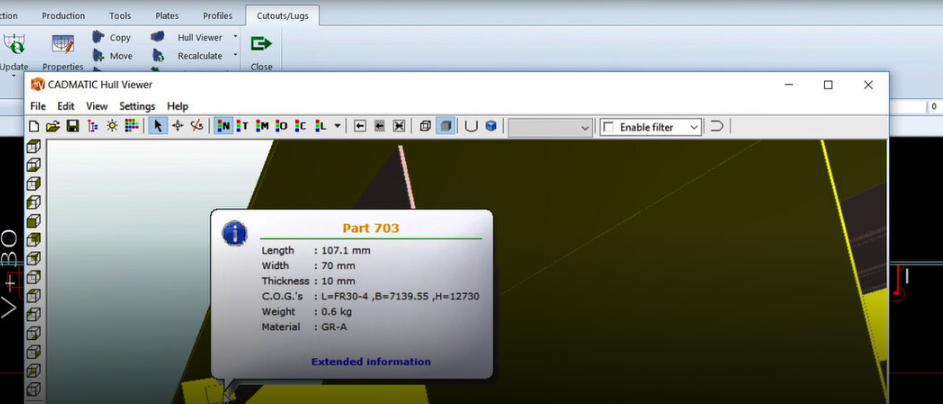Click the filled left arrow icon

click(379, 126)
